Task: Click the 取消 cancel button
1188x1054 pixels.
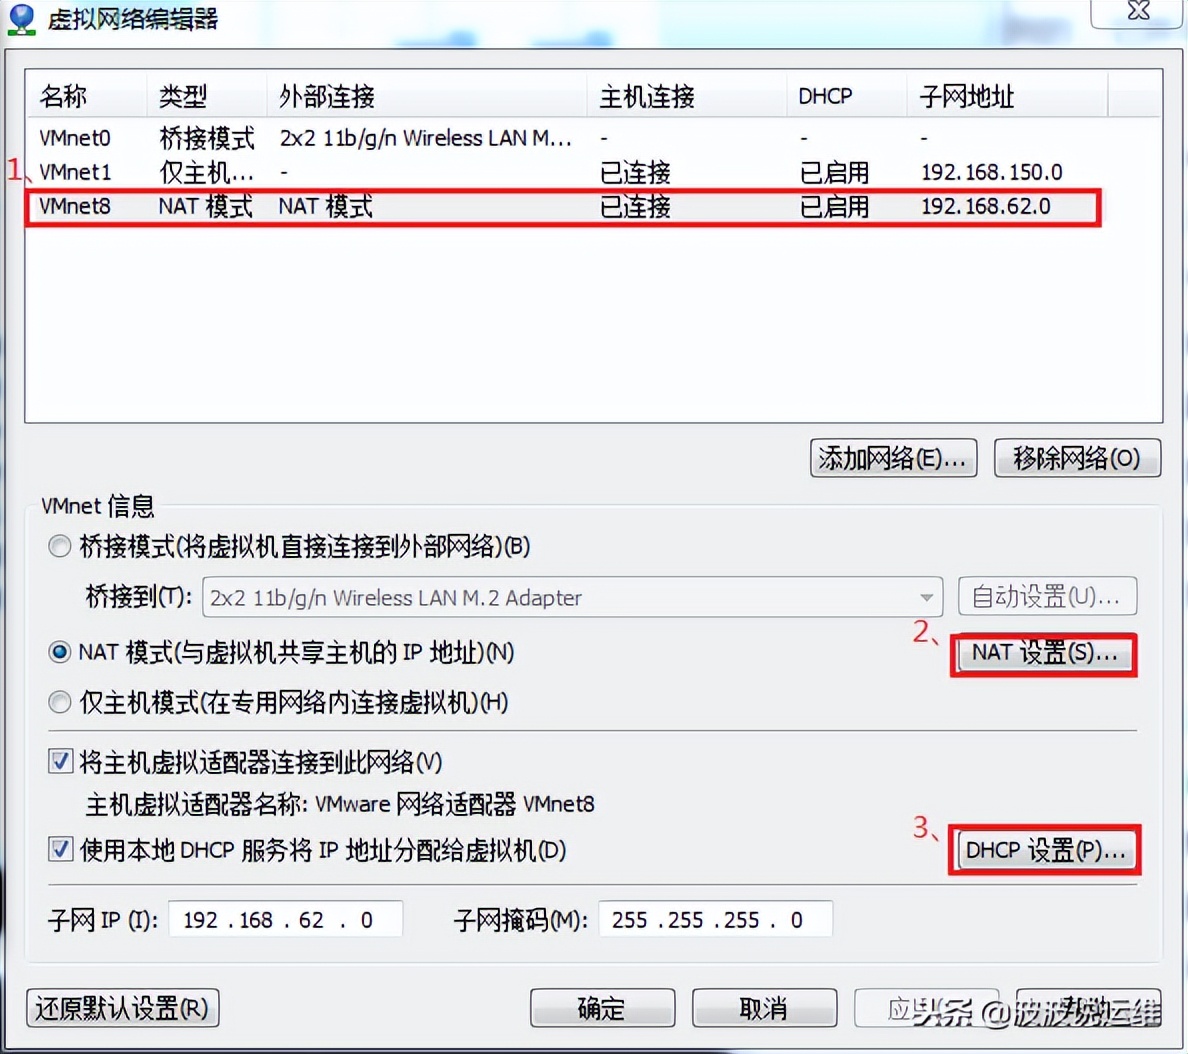Action: [764, 1008]
